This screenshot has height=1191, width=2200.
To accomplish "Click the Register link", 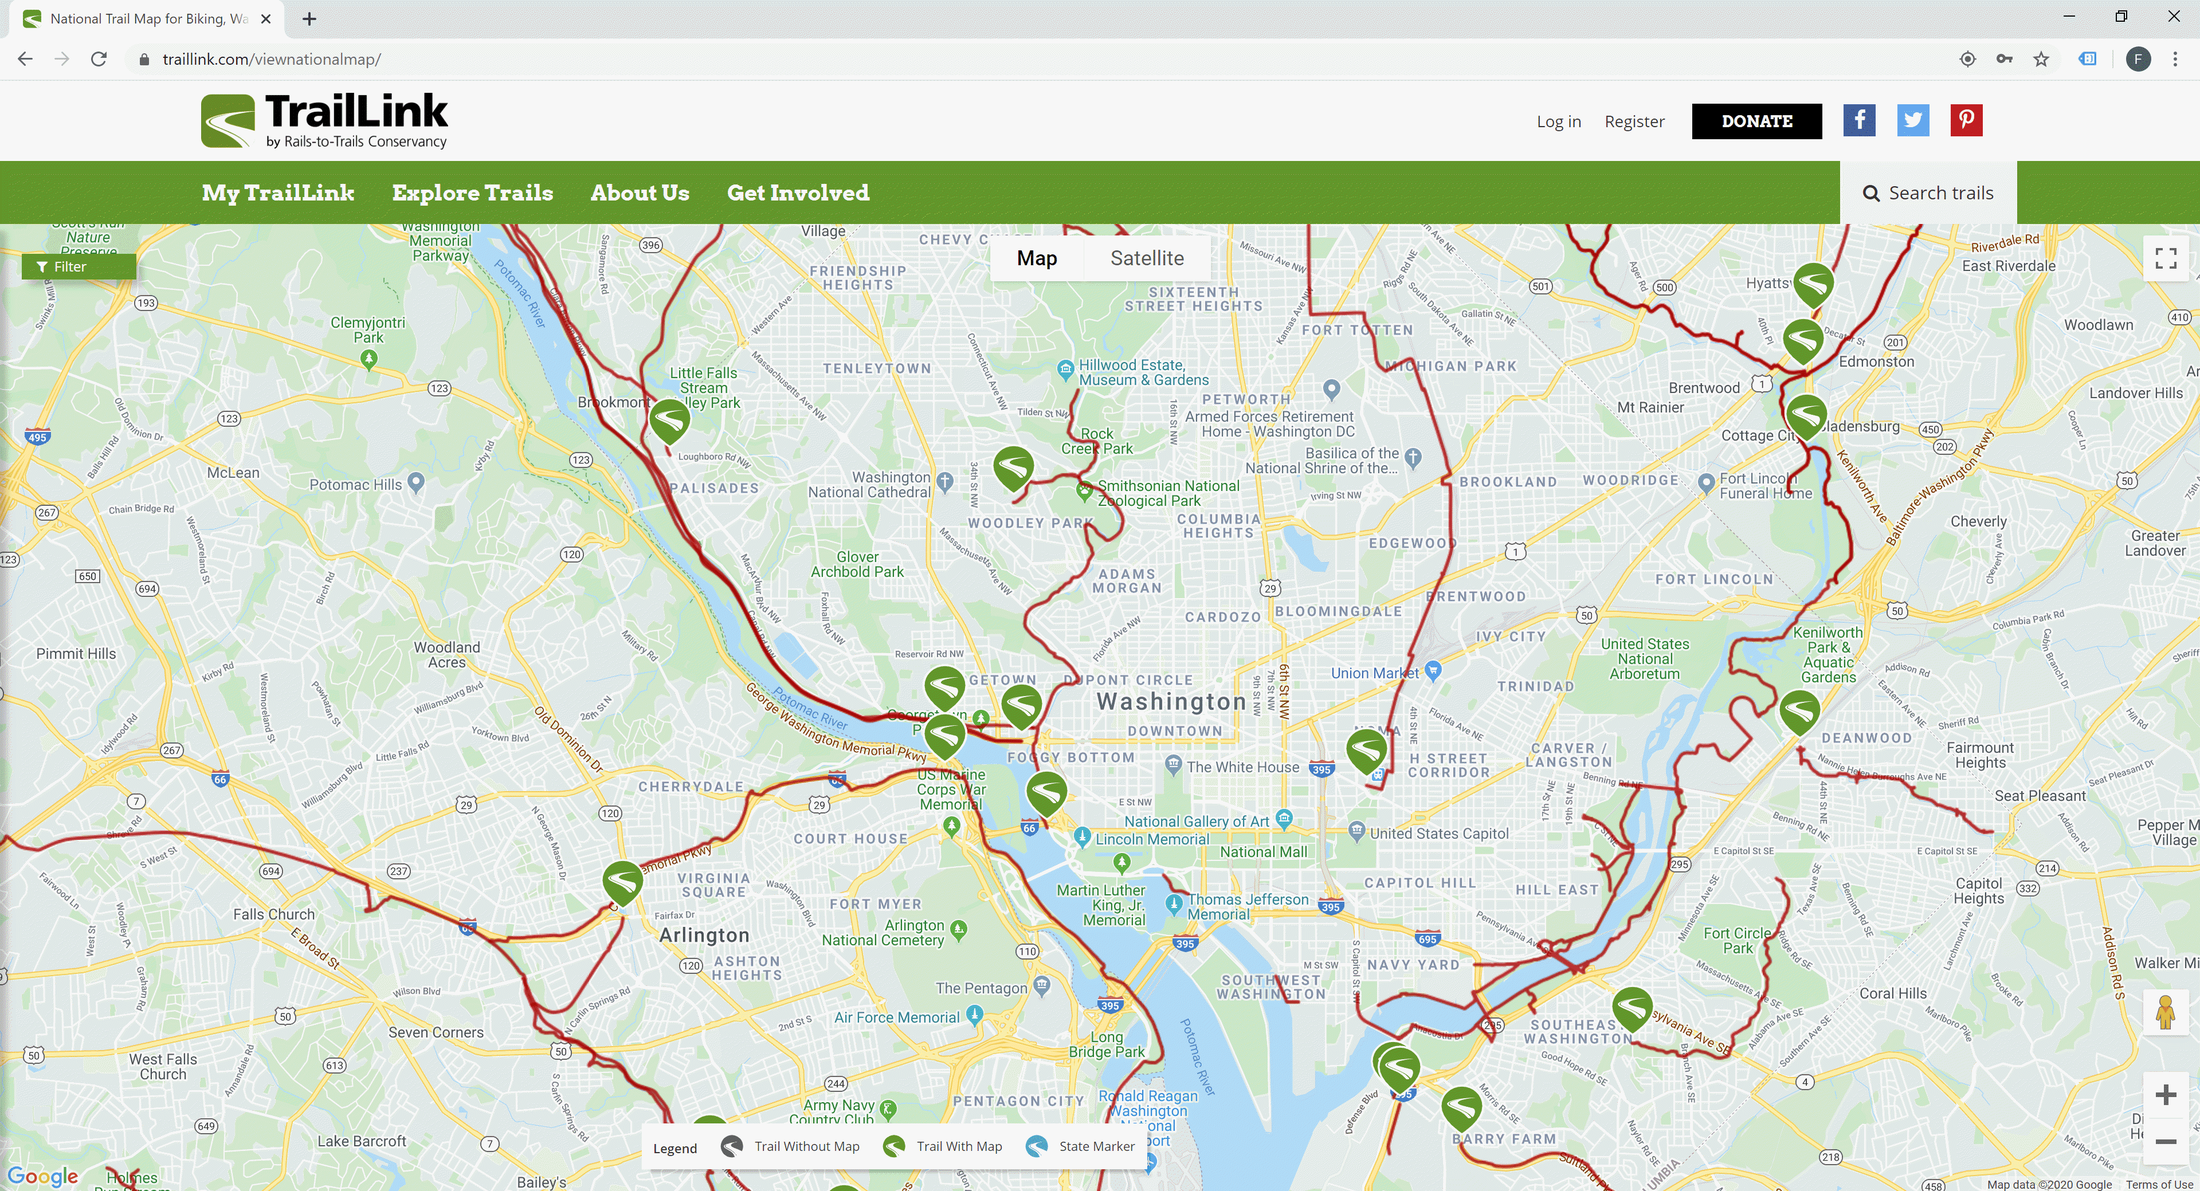I will (1635, 121).
